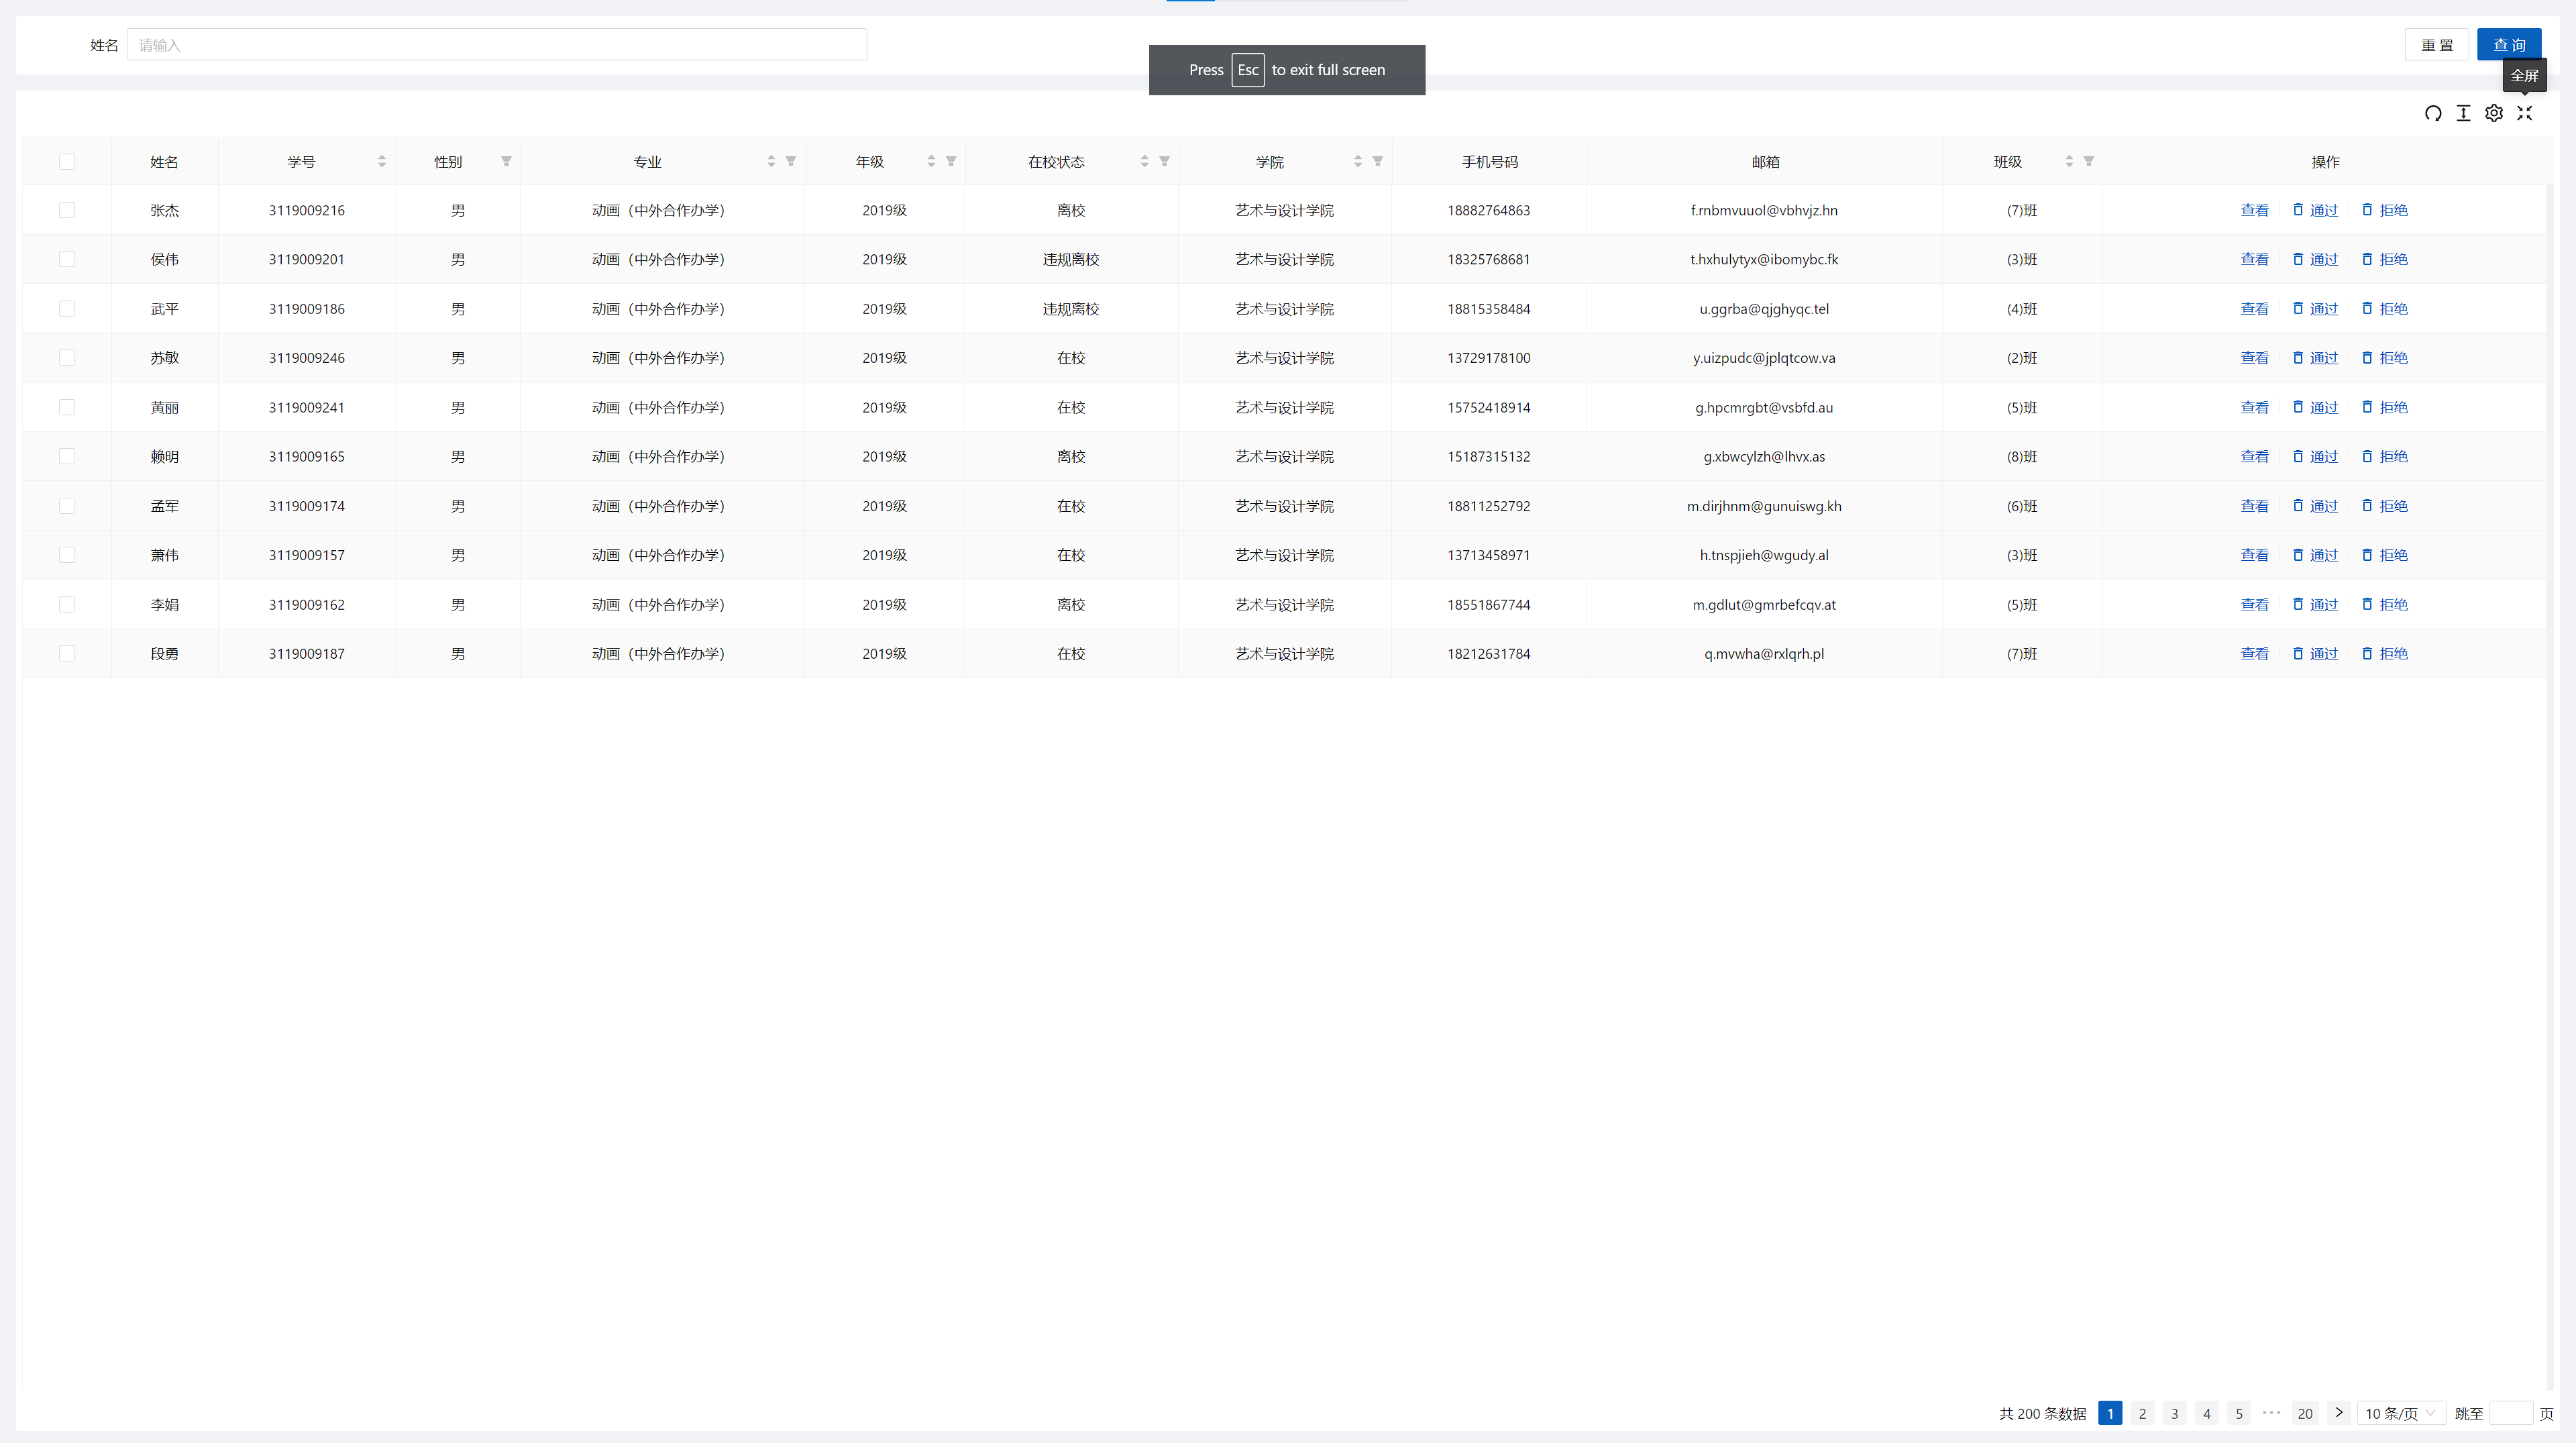Open the 10 条/页 page size dropdown
Image resolution: width=2576 pixels, height=1443 pixels.
2400,1413
